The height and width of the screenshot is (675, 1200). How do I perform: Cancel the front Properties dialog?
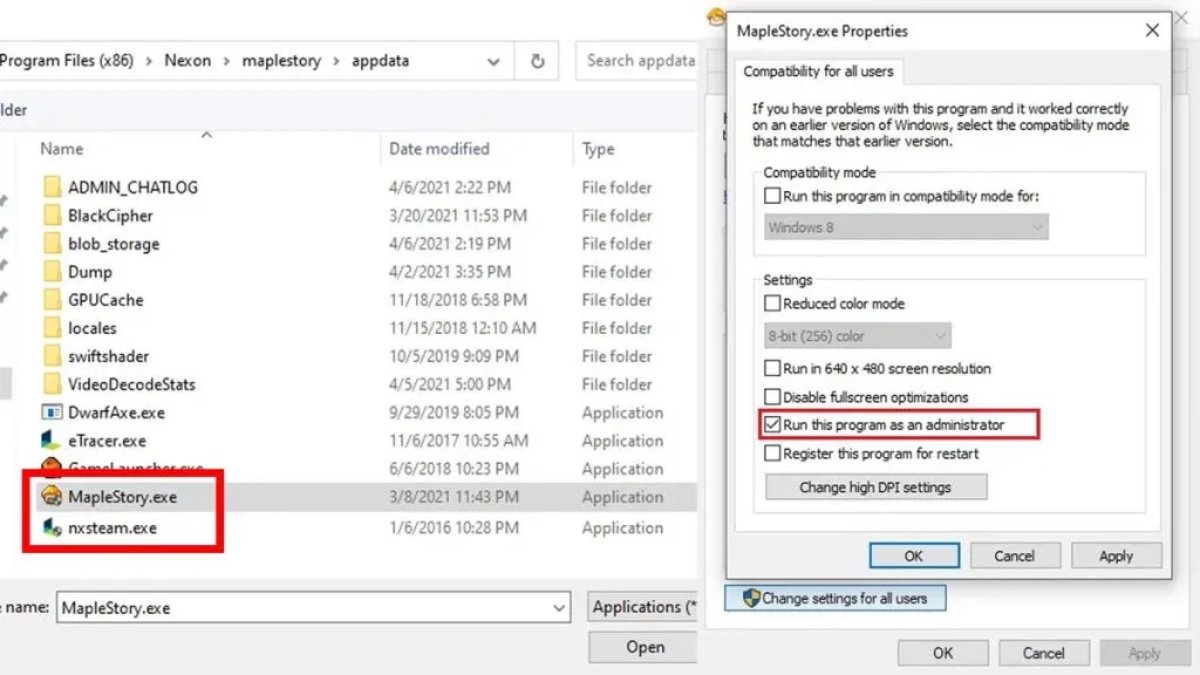pyautogui.click(x=1014, y=556)
